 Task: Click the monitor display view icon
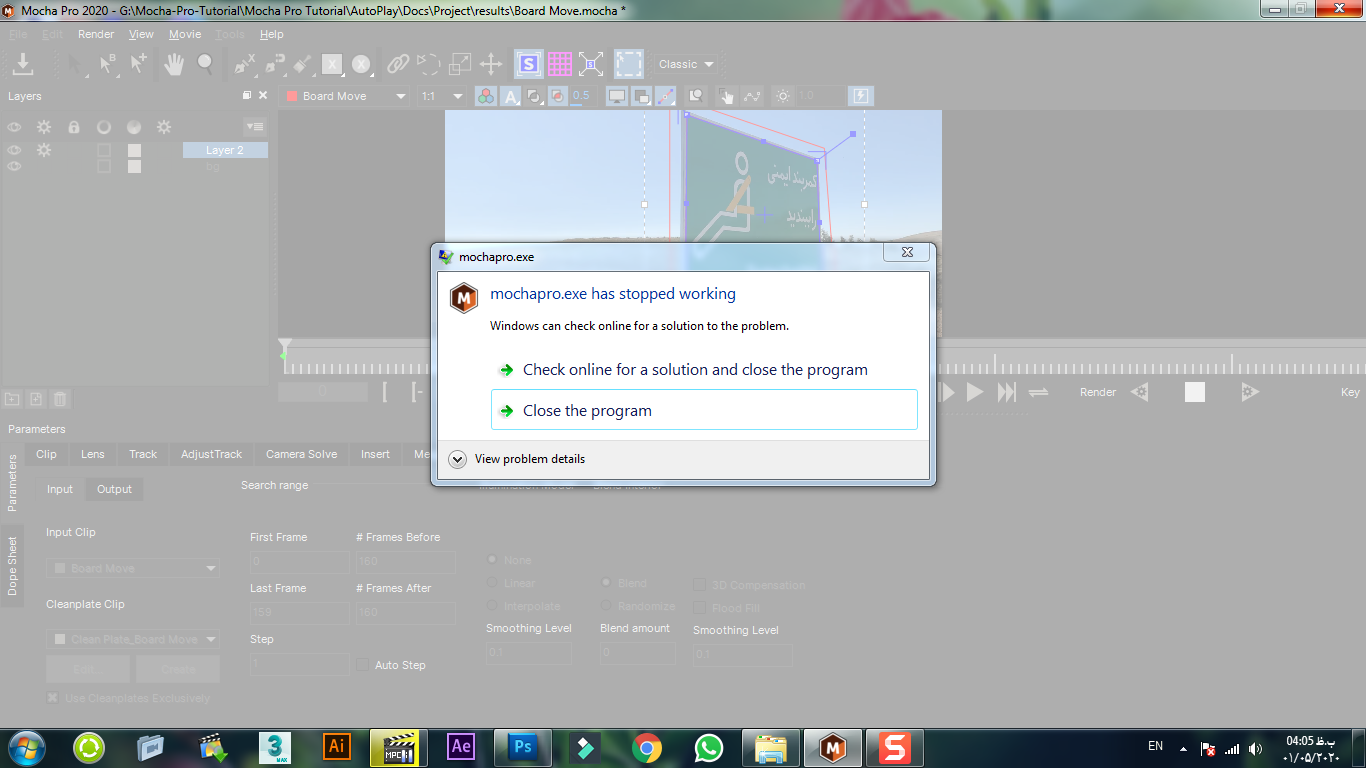[617, 96]
